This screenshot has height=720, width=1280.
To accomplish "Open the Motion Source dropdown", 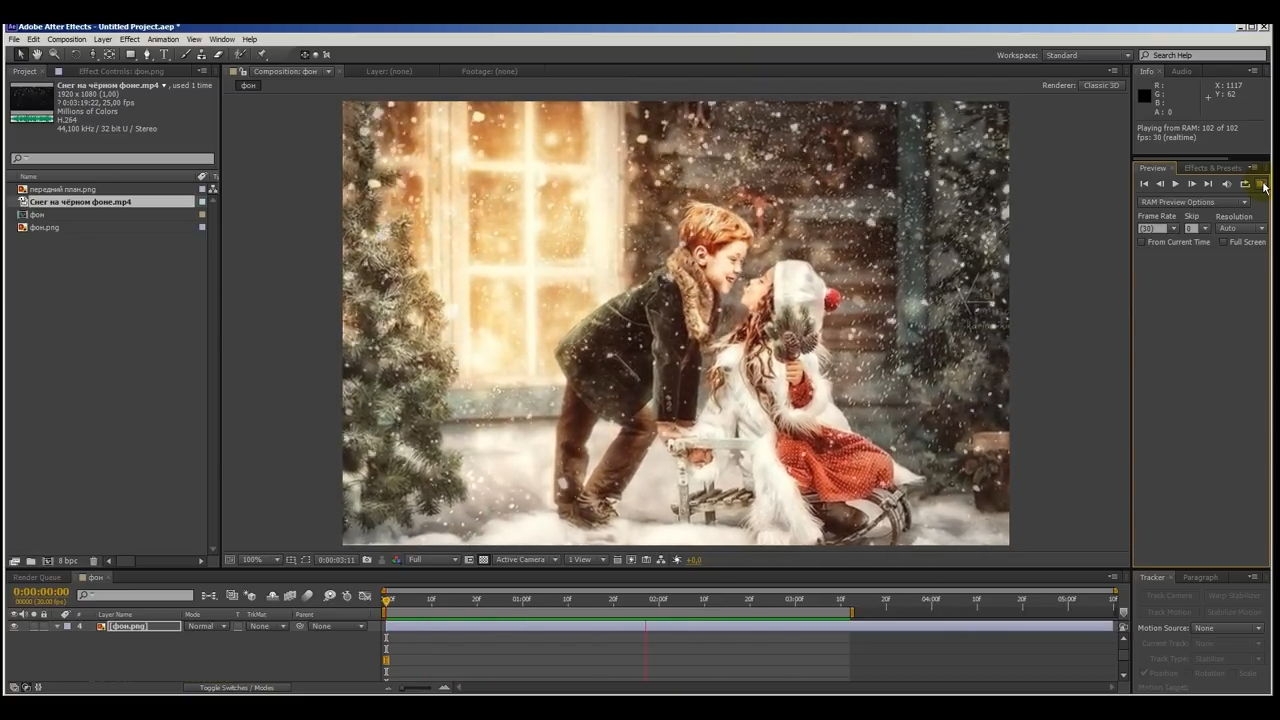I will [x=1228, y=628].
